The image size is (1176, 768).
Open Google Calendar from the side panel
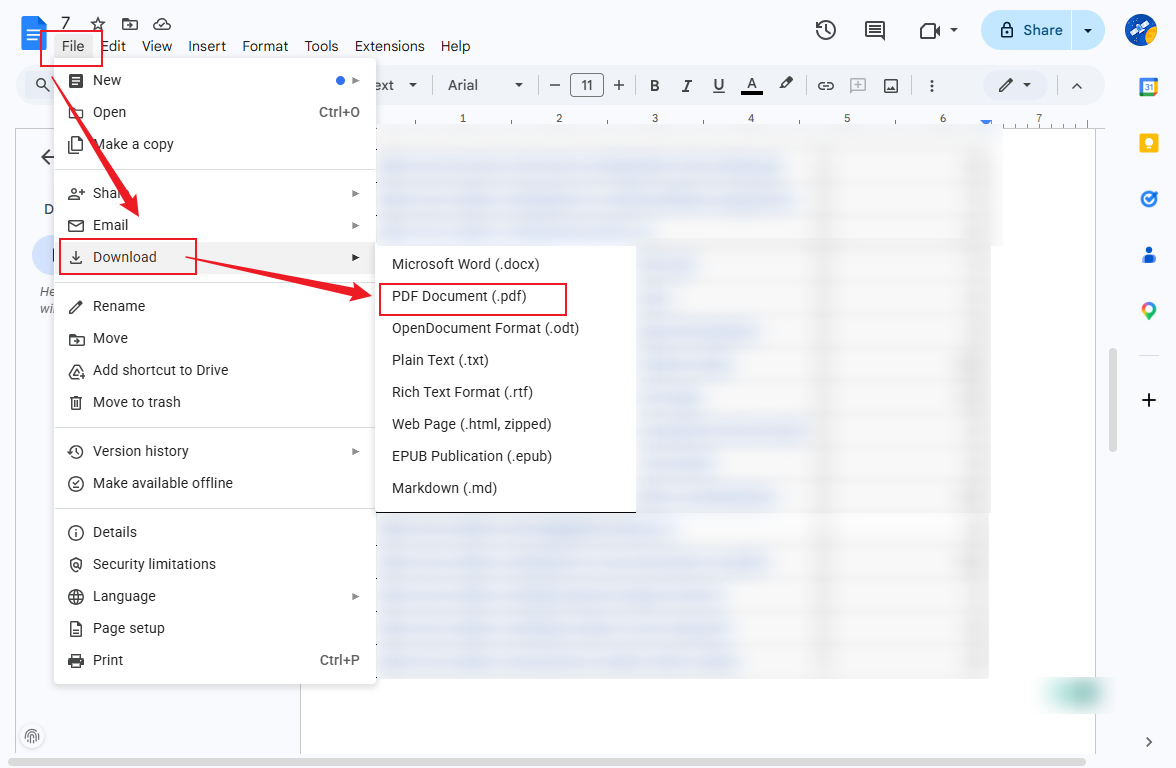[x=1148, y=89]
